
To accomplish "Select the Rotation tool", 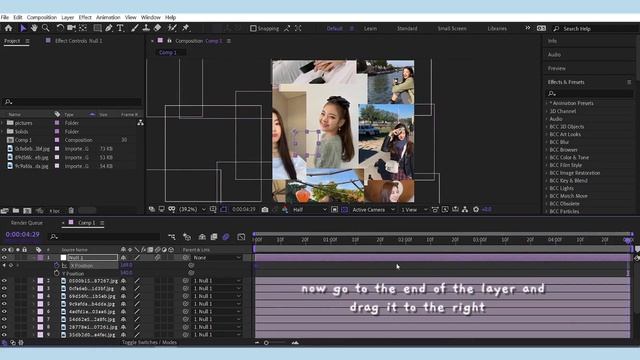I will 60,28.
